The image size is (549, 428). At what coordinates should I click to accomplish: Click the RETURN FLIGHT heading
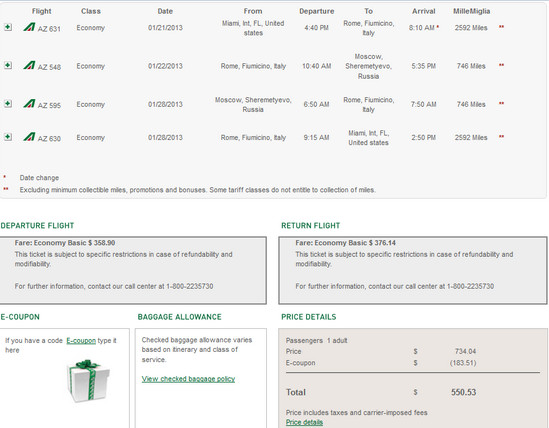click(x=311, y=226)
